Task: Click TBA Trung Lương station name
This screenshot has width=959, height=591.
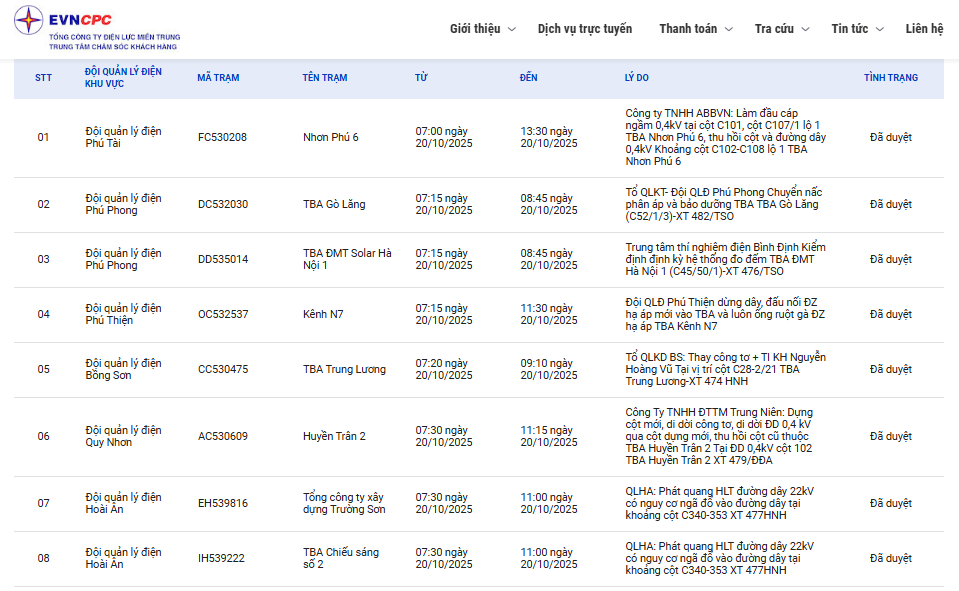Action: 344,370
